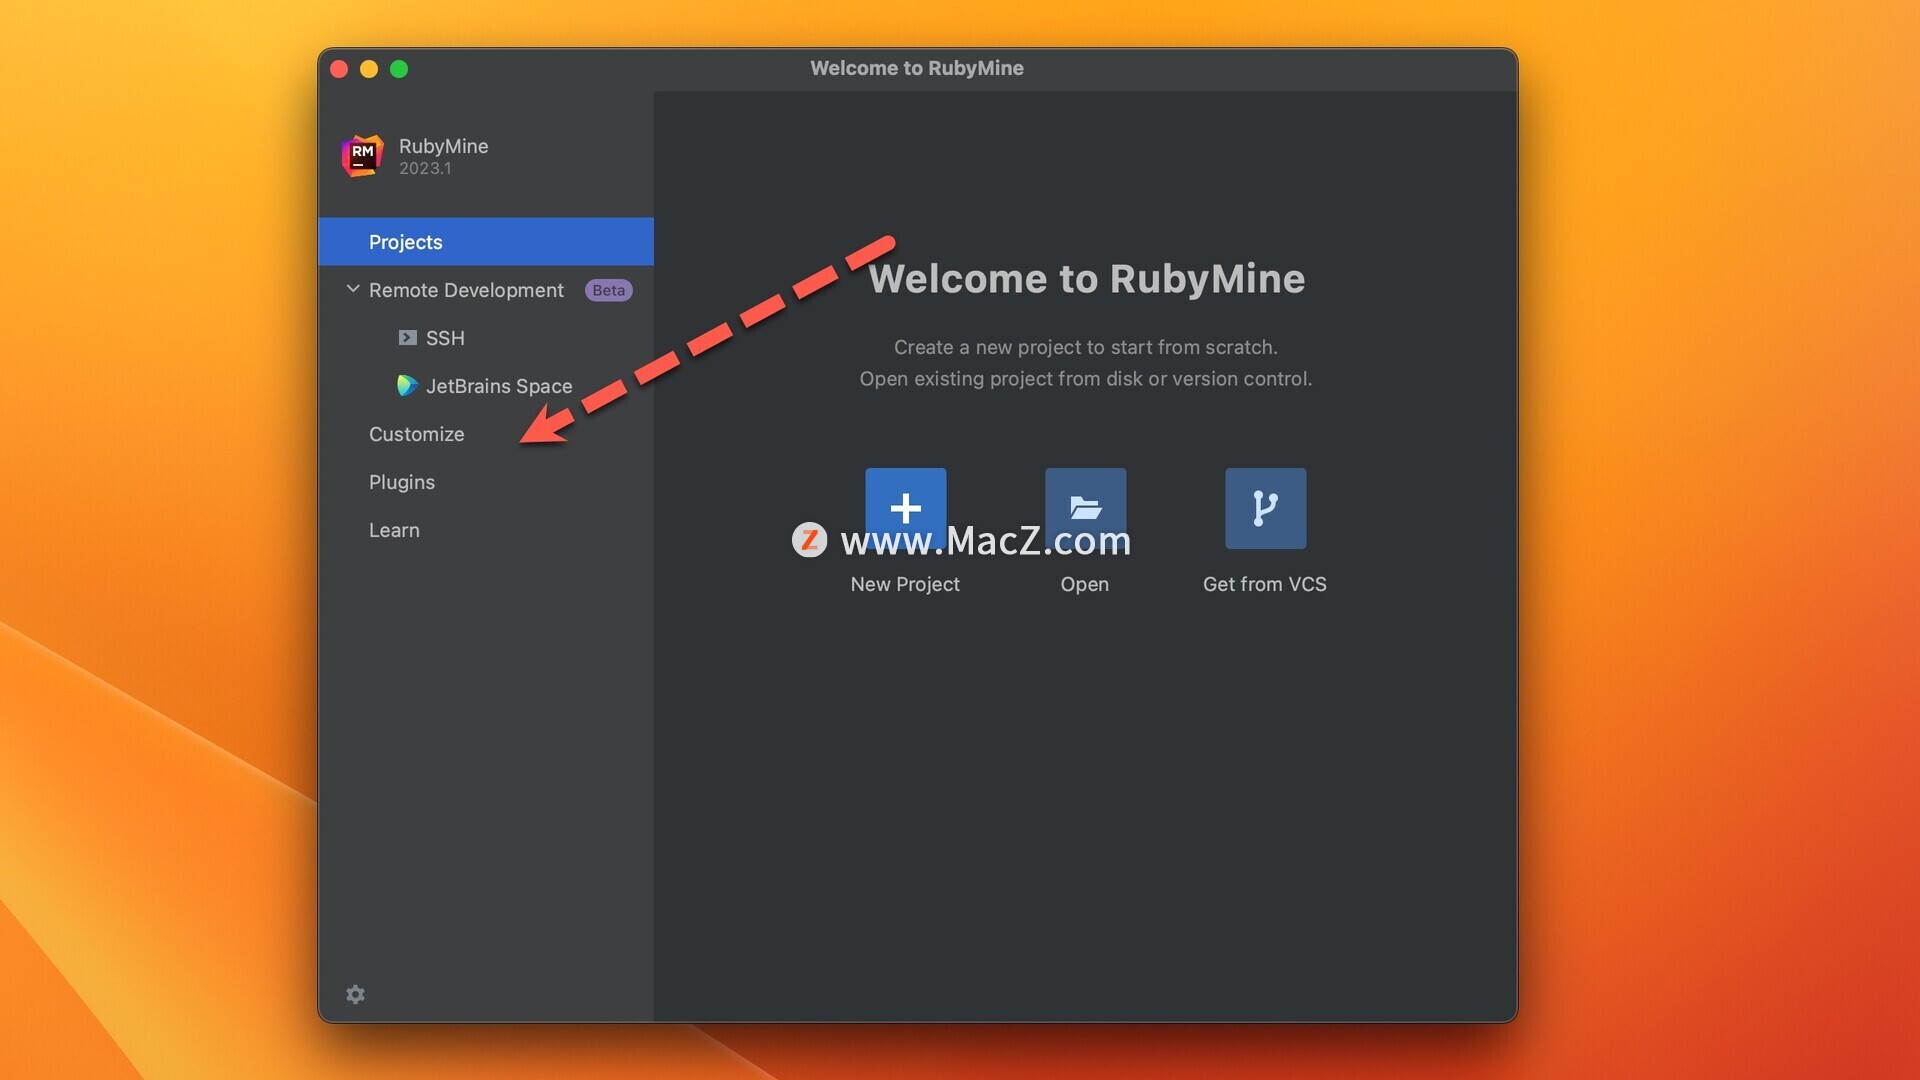
Task: Click the Beta badge
Action: point(609,290)
